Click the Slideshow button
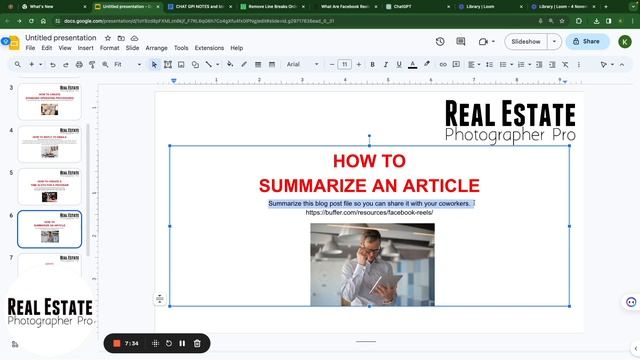This screenshot has width=640, height=360. click(526, 41)
